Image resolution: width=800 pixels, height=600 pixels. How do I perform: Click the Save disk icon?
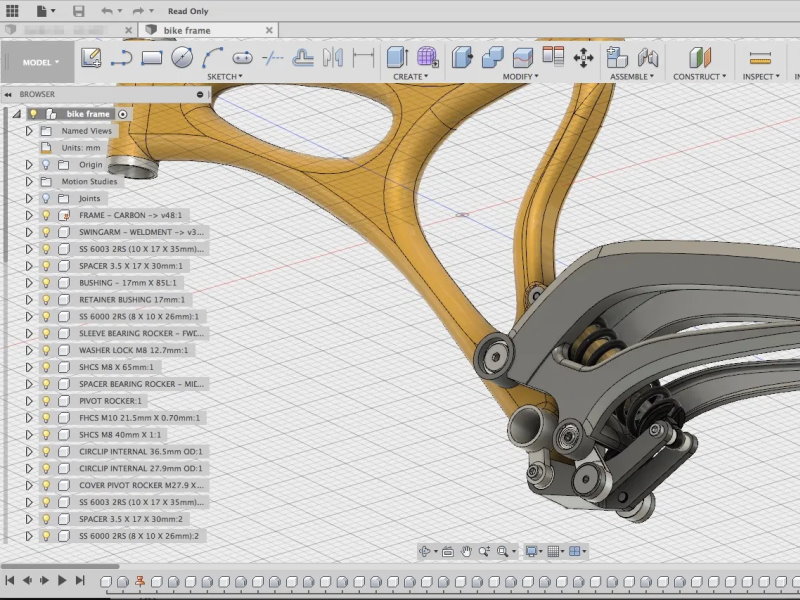pyautogui.click(x=78, y=11)
